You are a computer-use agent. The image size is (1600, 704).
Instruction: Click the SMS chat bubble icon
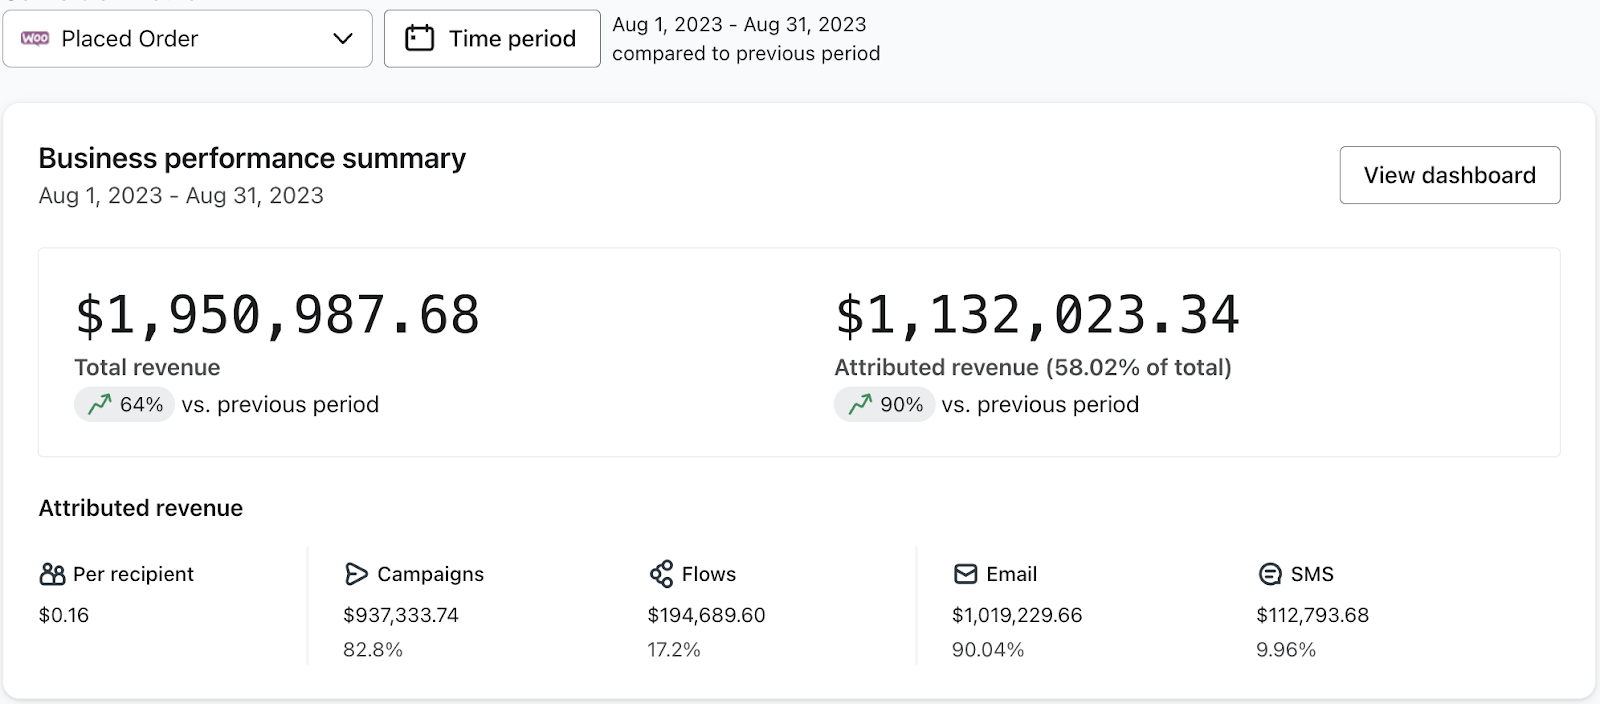1269,574
